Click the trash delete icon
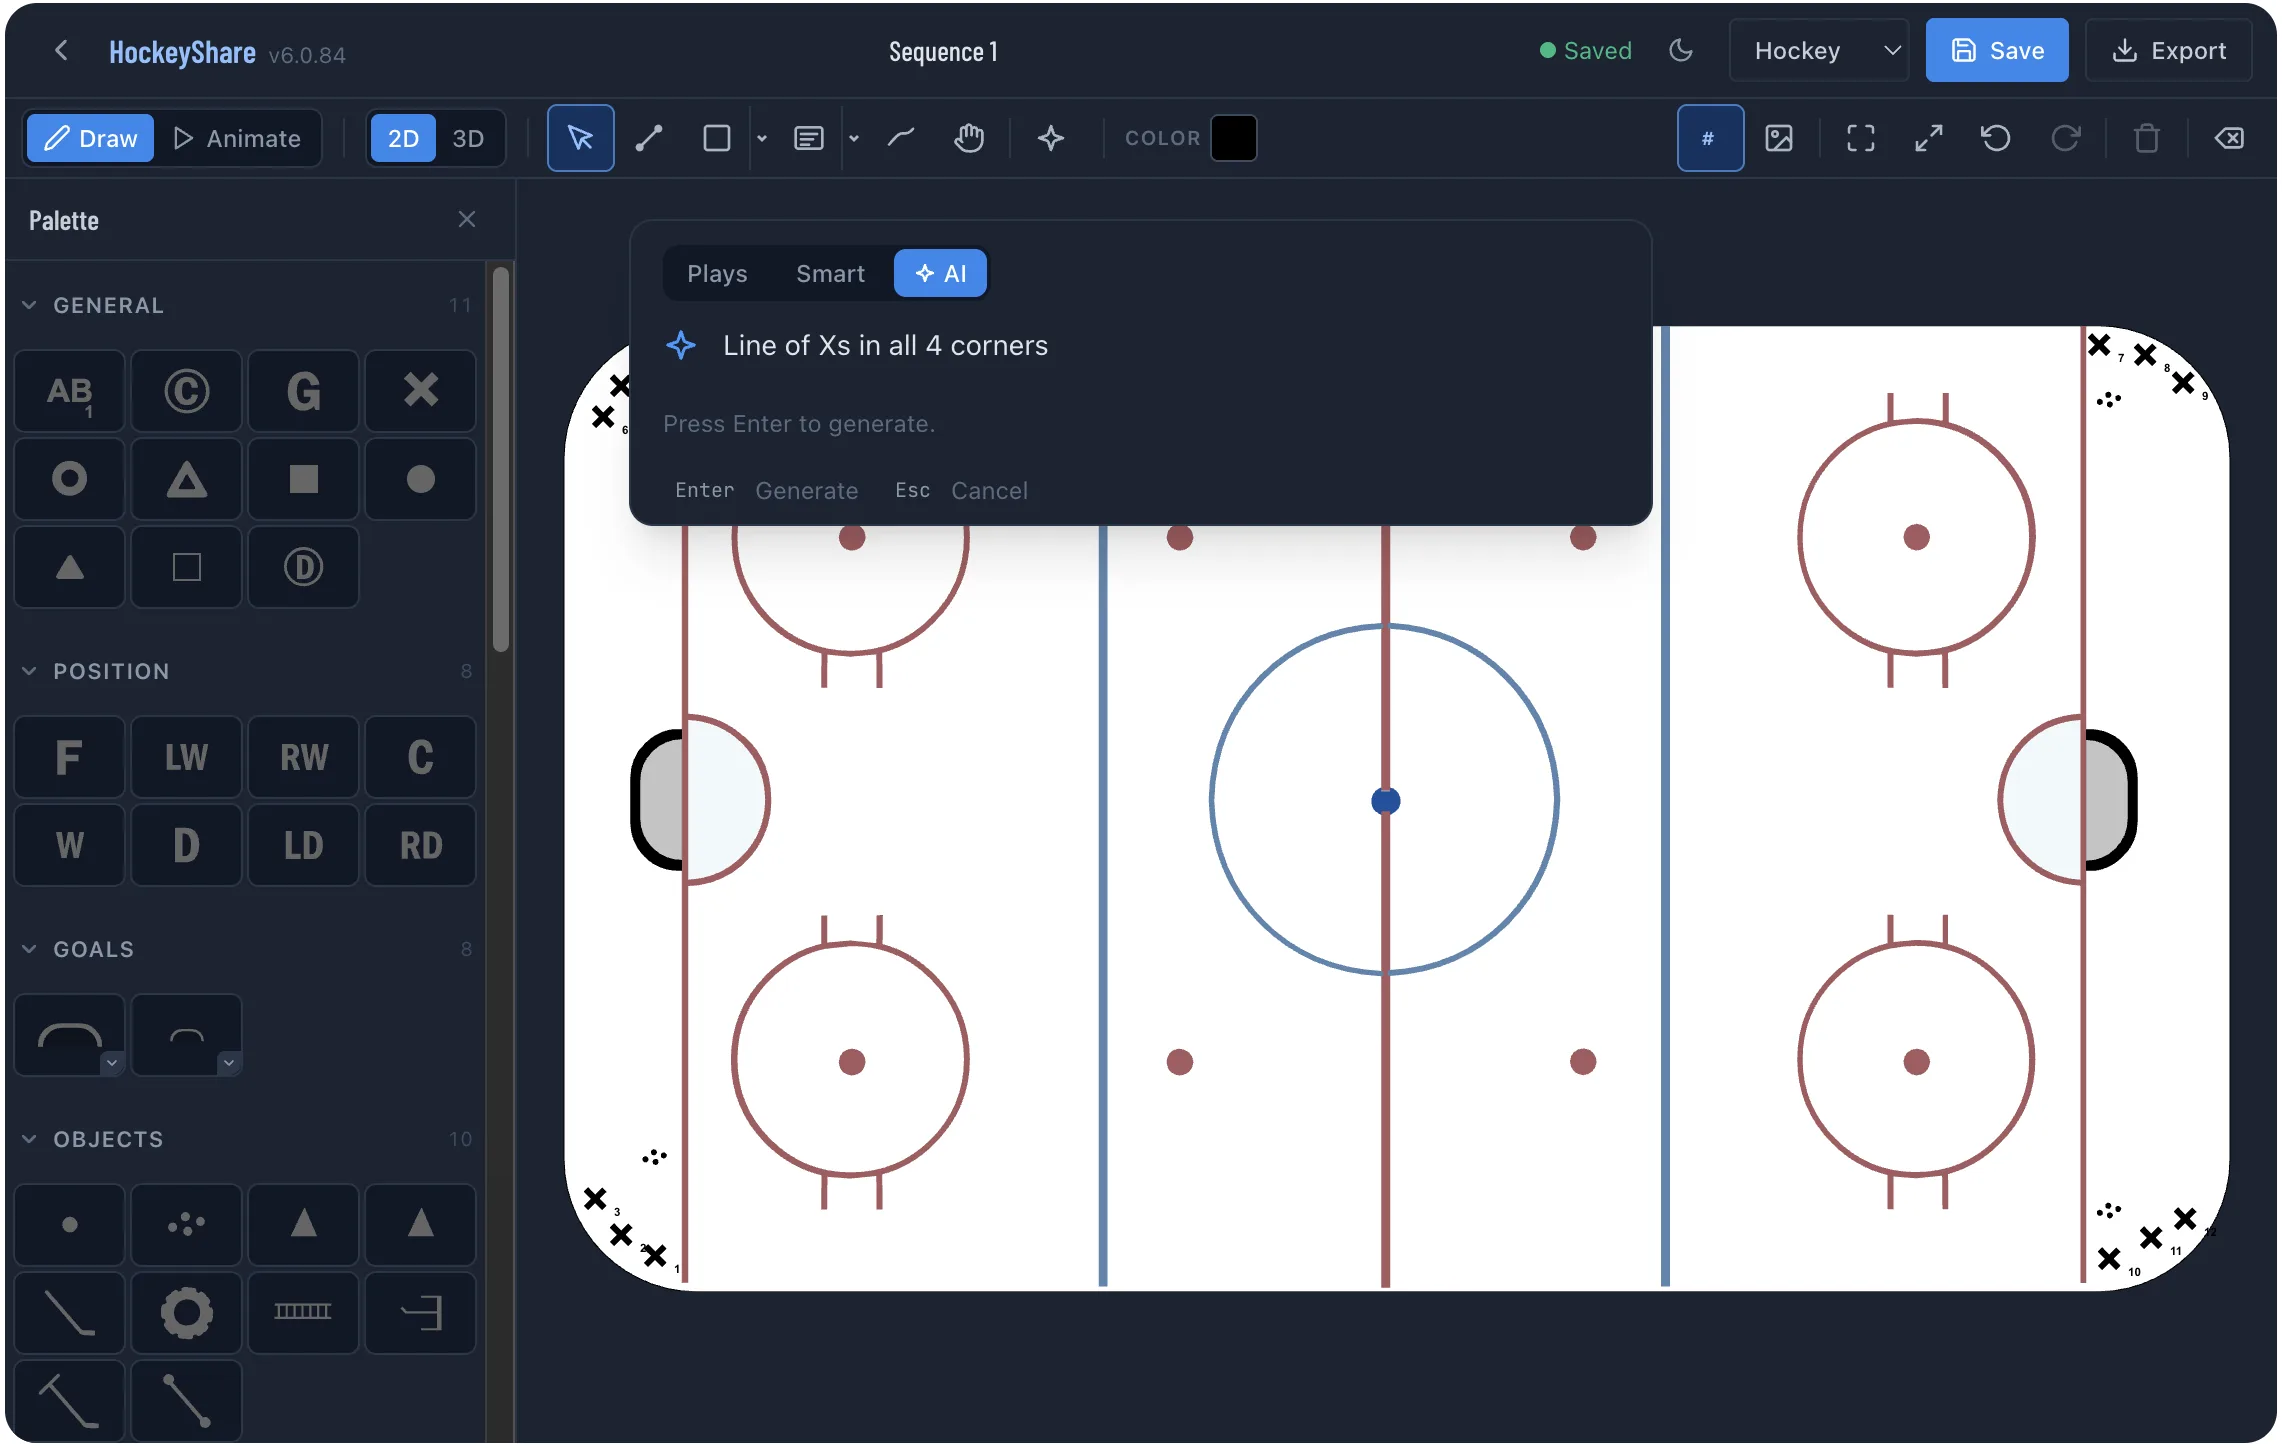Screen dimensions: 2282x1448 point(2147,138)
